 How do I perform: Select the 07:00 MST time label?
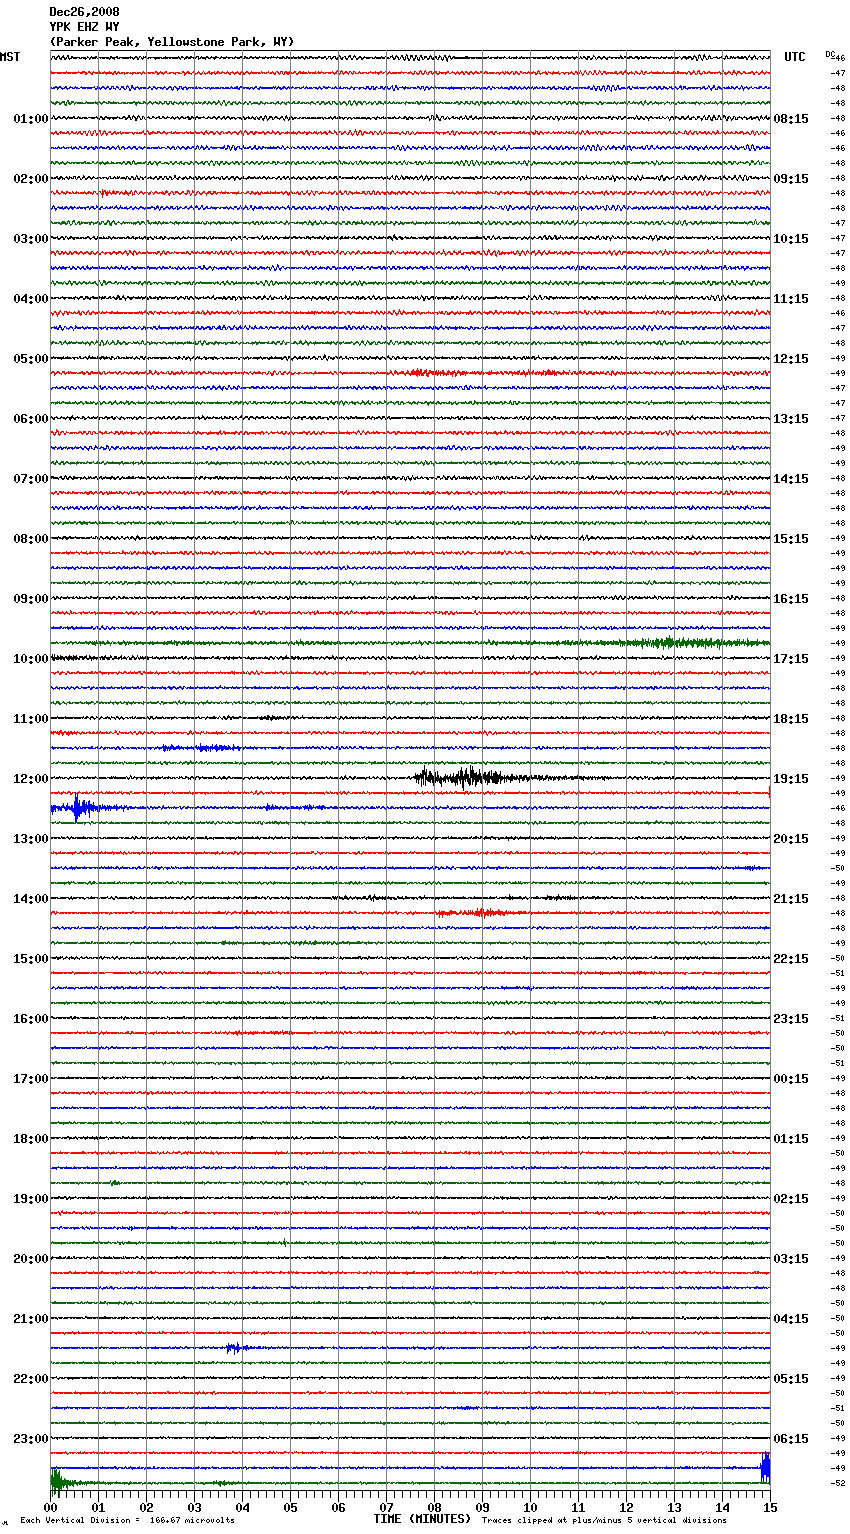[x=31, y=479]
